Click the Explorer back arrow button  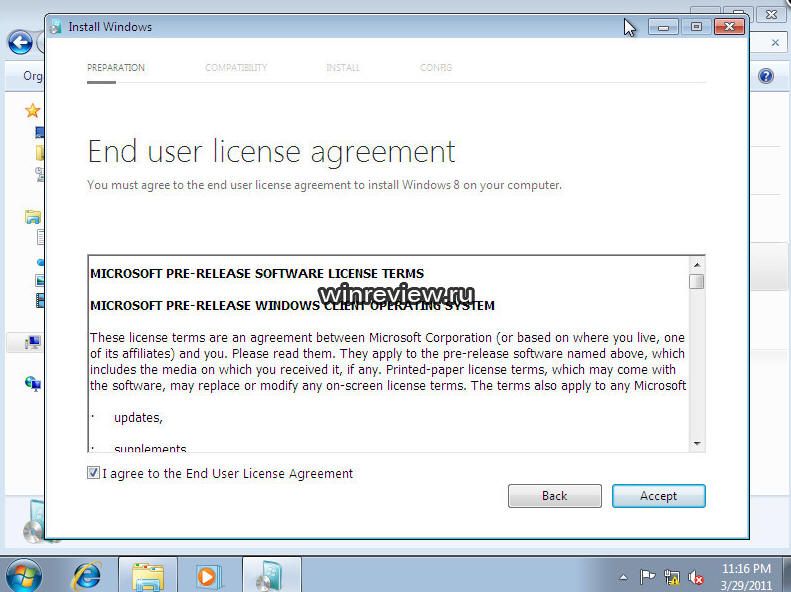click(18, 43)
